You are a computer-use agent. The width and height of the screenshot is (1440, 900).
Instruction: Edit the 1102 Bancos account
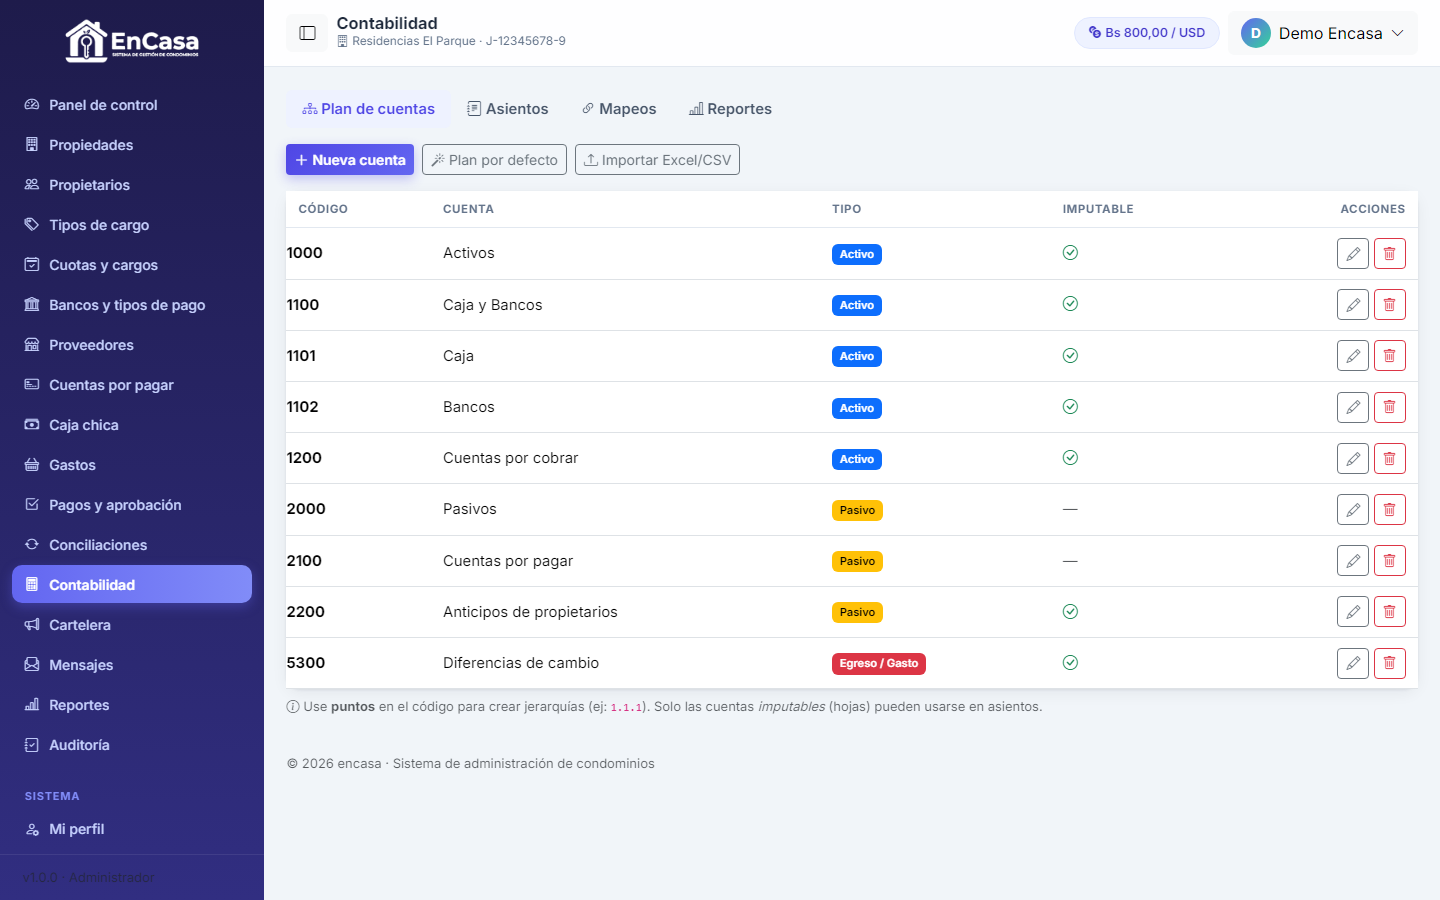pos(1353,407)
